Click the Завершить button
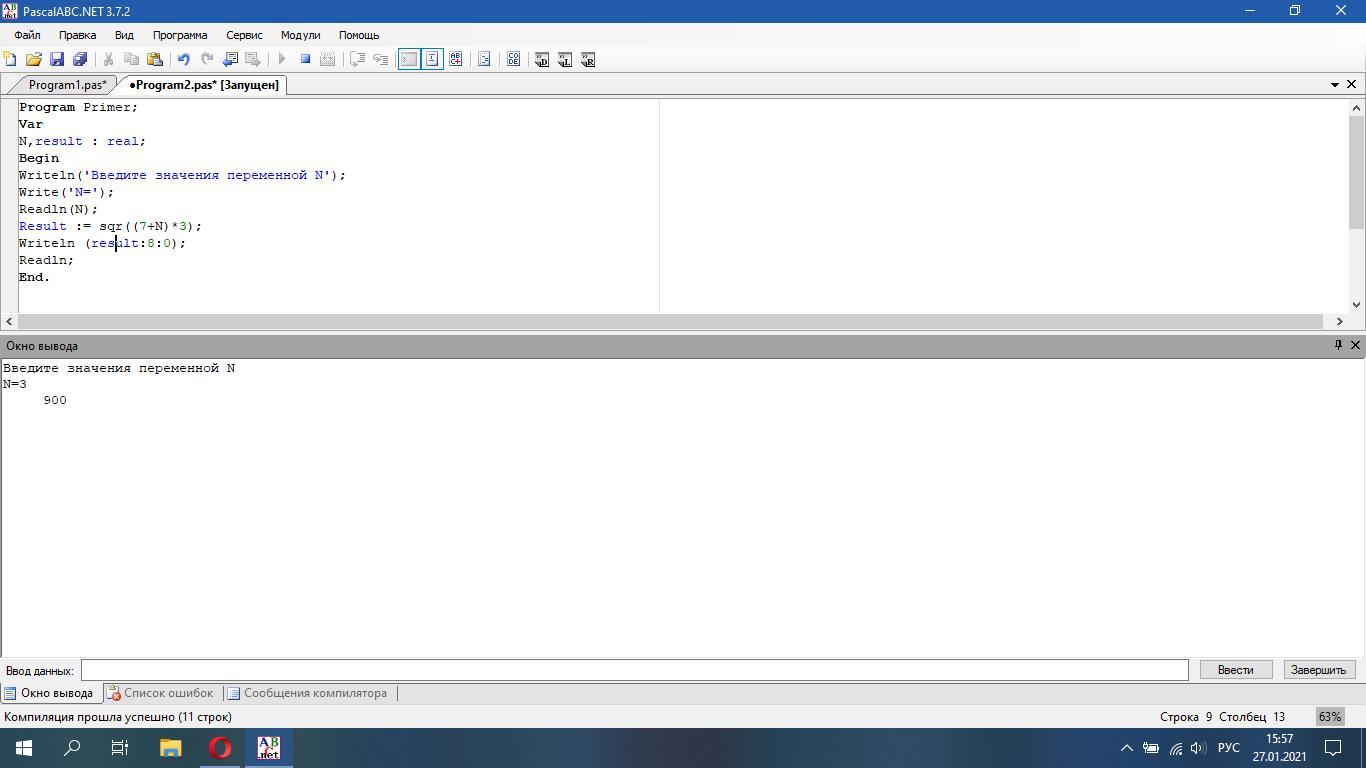 pos(1318,670)
